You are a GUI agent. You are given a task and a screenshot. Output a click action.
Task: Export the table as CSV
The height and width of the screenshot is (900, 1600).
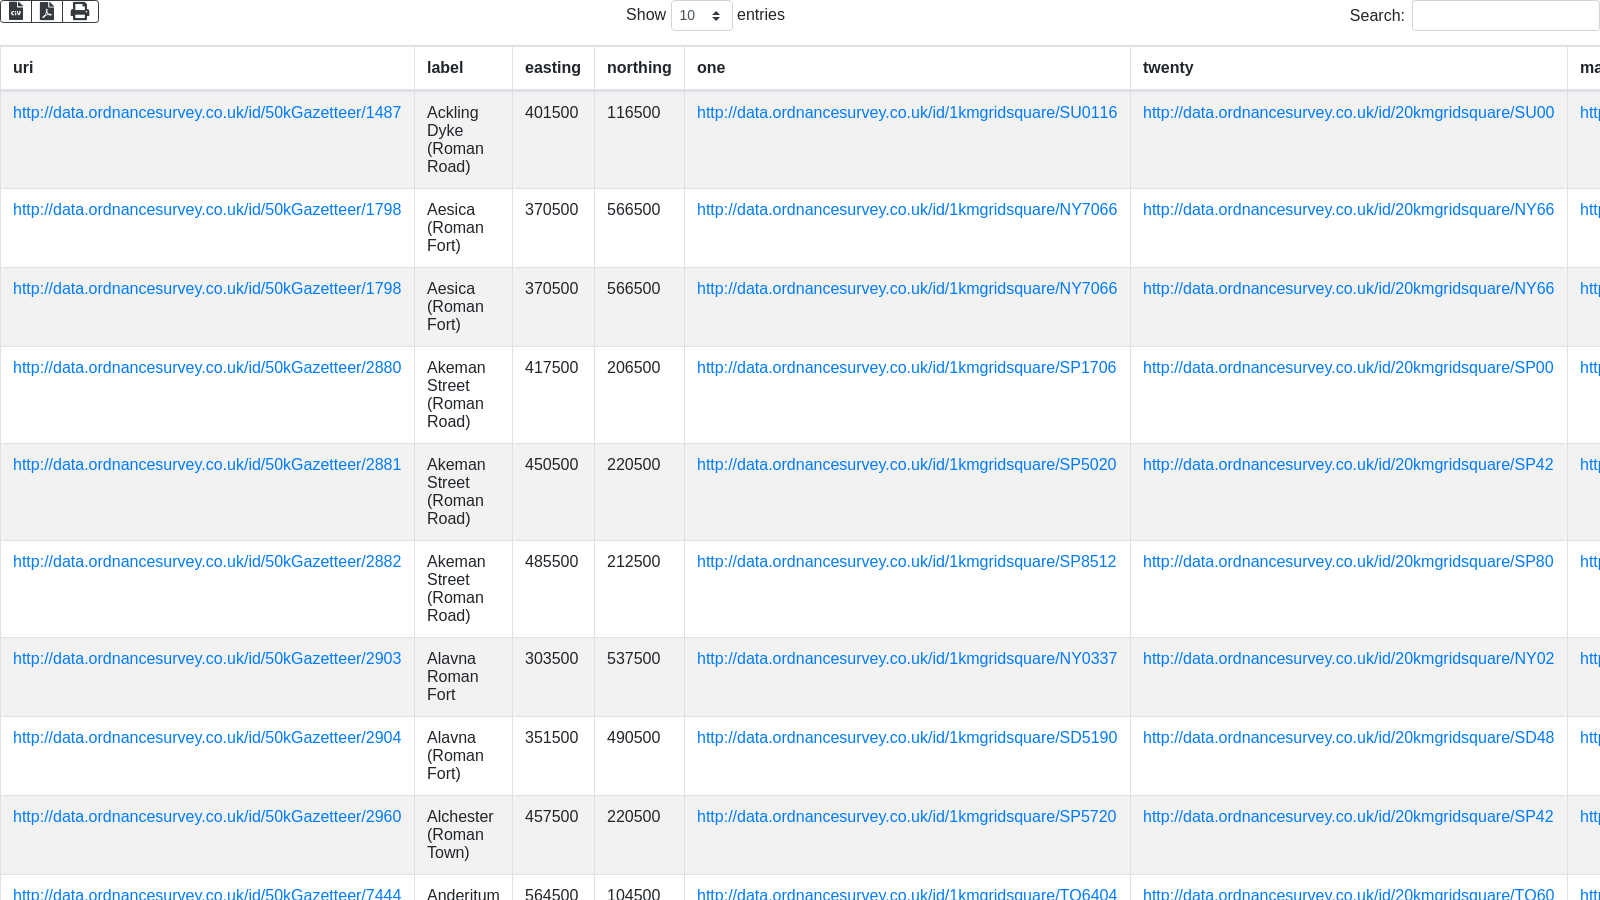(16, 11)
